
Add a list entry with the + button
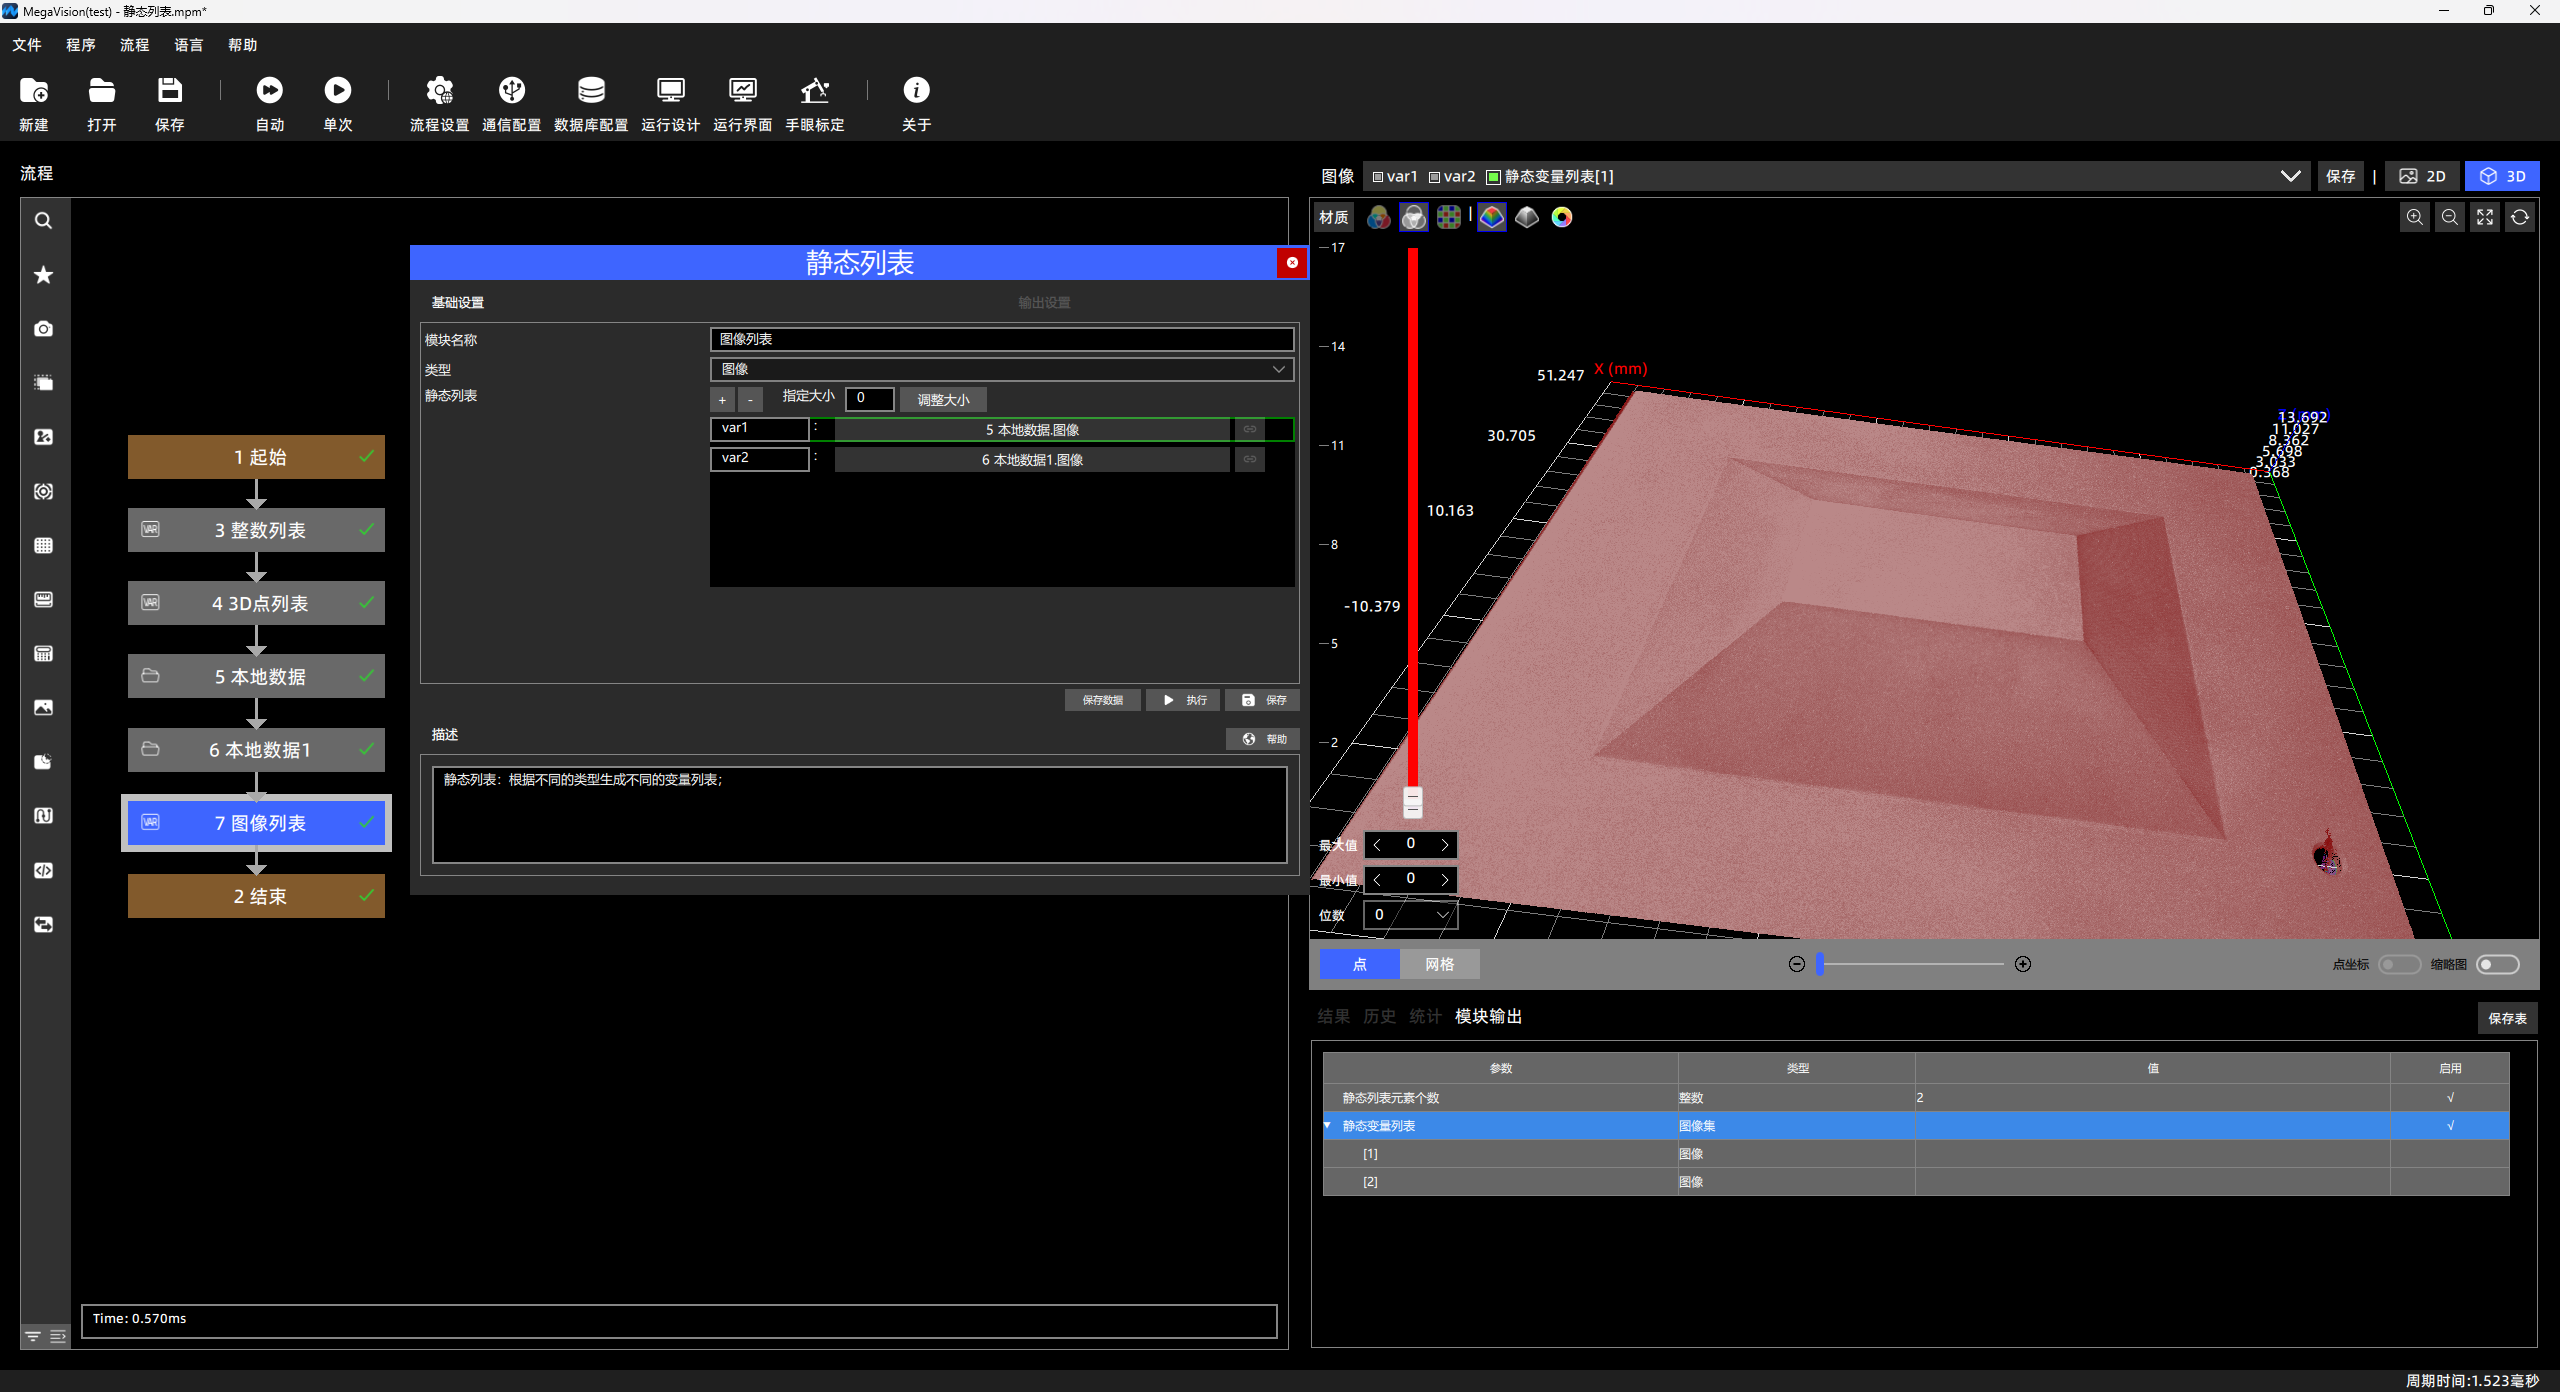click(x=722, y=400)
